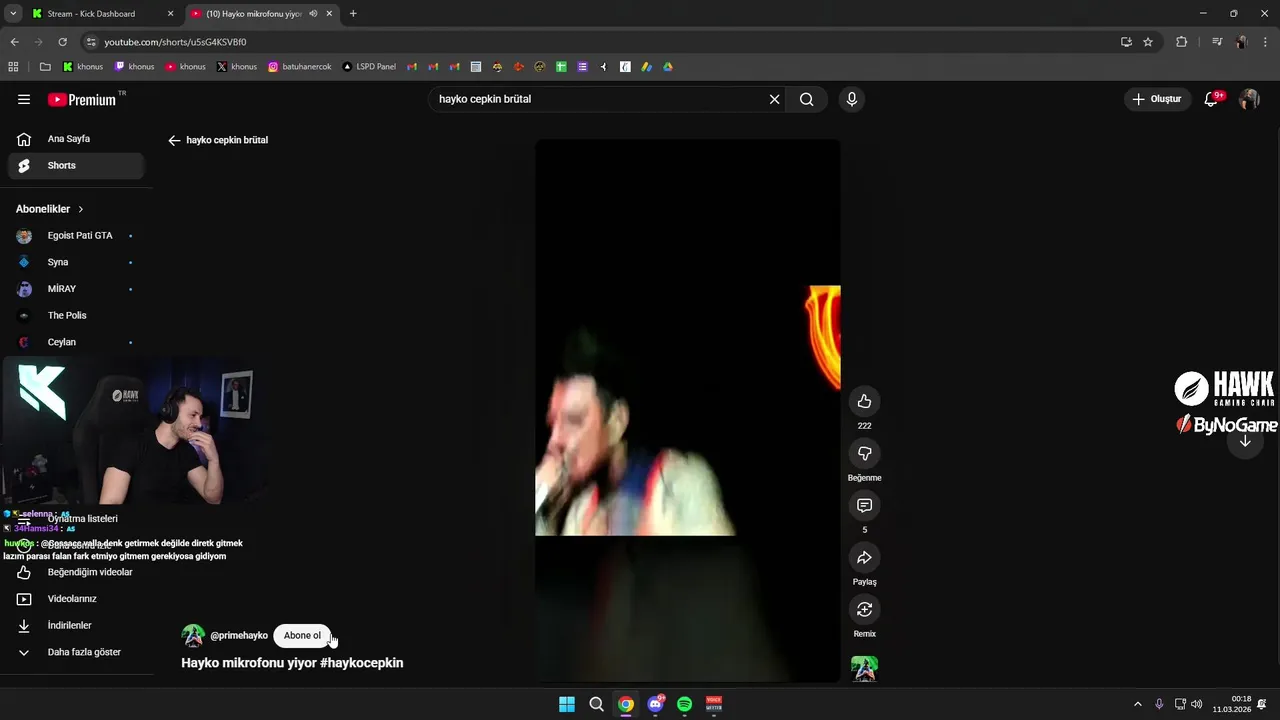Screen dimensions: 1280x720
Task: Go back using arrow beside hayko cepkin brütal
Action: (174, 141)
